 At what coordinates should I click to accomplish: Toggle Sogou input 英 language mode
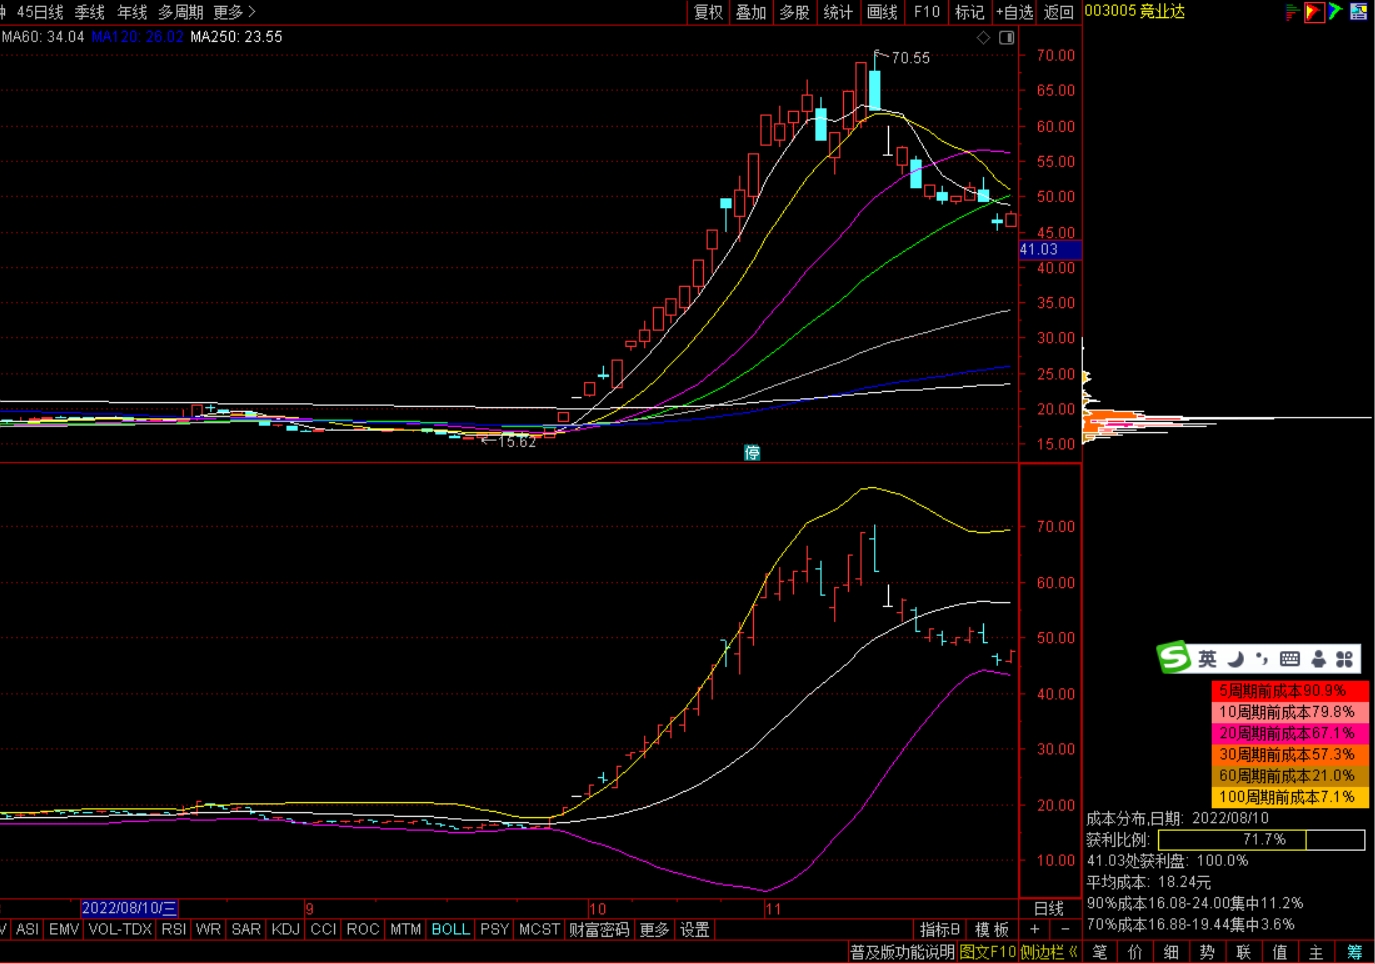tap(1208, 659)
